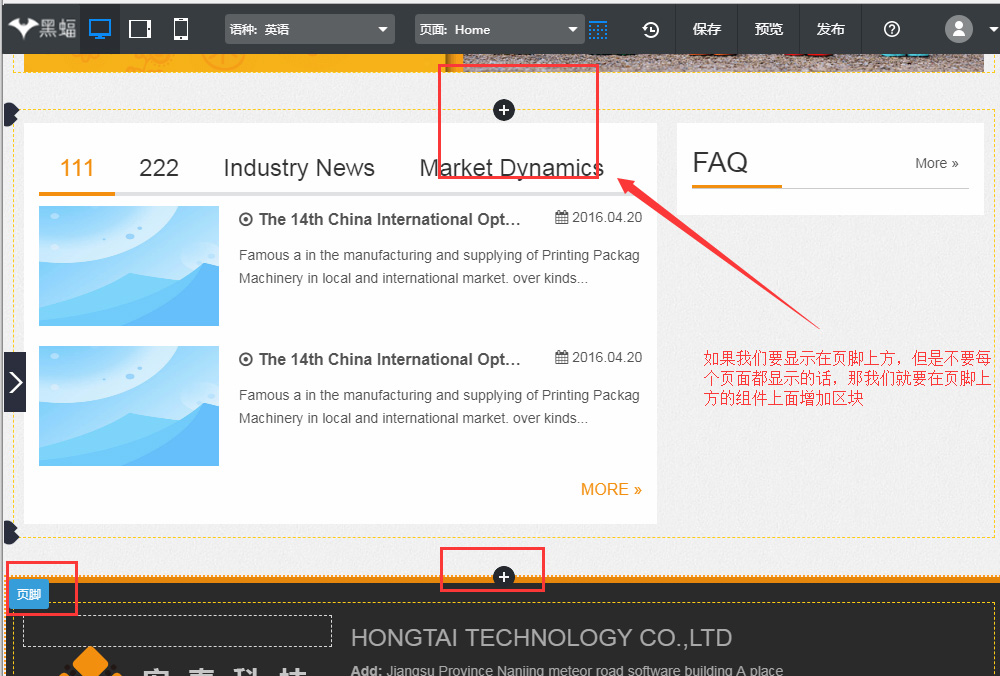The height and width of the screenshot is (676, 1000).
Task: Click the 预览 preview button
Action: (x=769, y=30)
